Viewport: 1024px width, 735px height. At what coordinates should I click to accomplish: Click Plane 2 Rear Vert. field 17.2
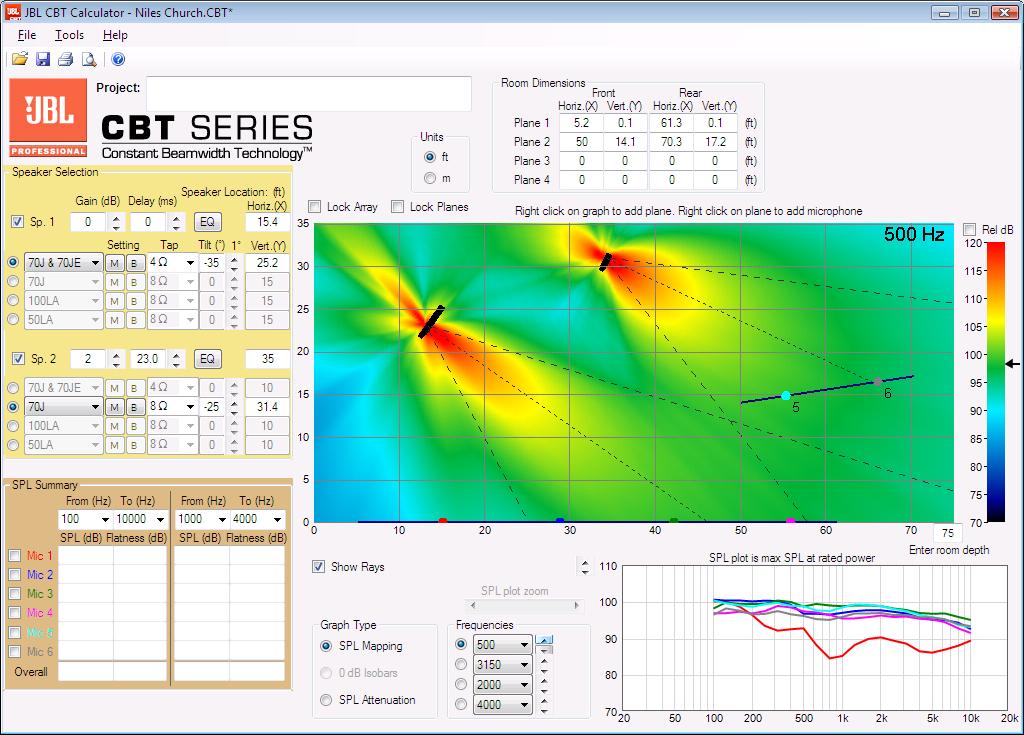click(x=715, y=142)
